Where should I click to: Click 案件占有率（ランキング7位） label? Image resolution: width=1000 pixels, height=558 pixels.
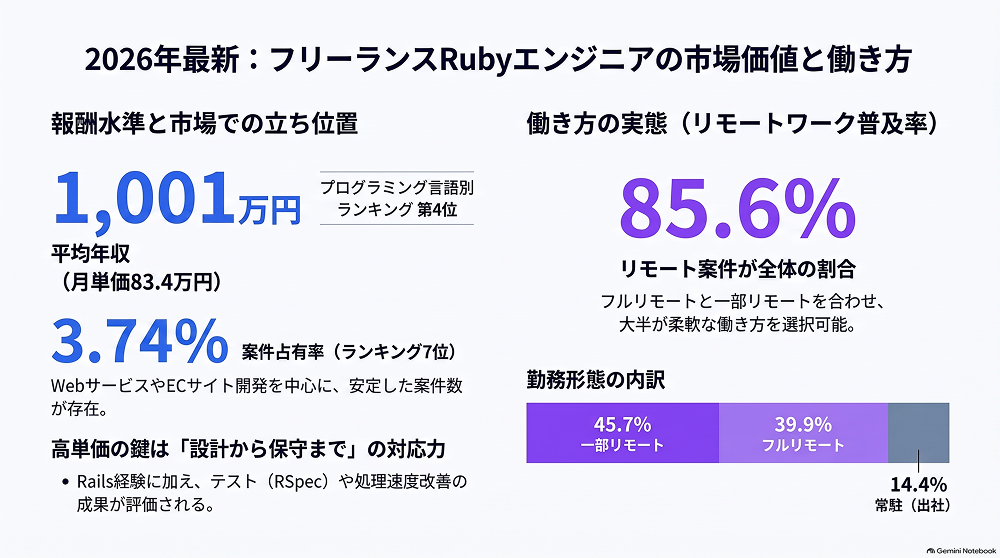pyautogui.click(x=349, y=352)
